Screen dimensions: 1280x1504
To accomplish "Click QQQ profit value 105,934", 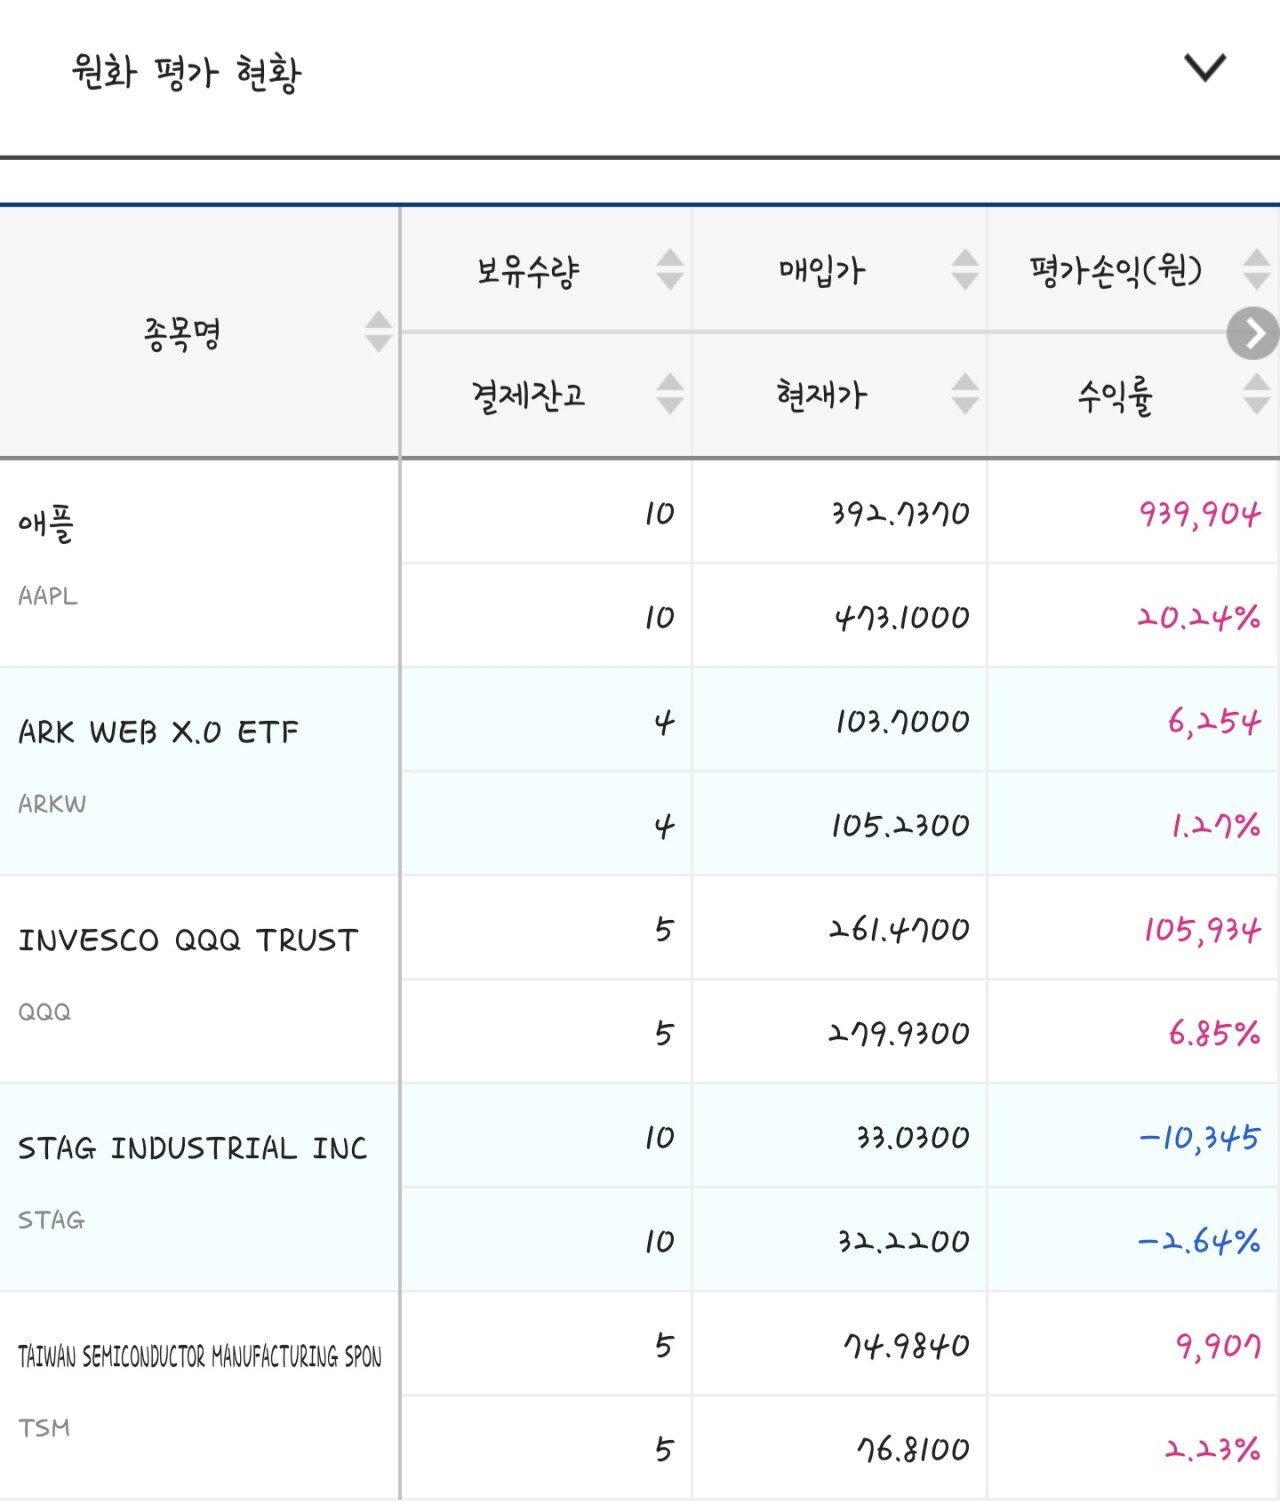I will tap(1202, 931).
